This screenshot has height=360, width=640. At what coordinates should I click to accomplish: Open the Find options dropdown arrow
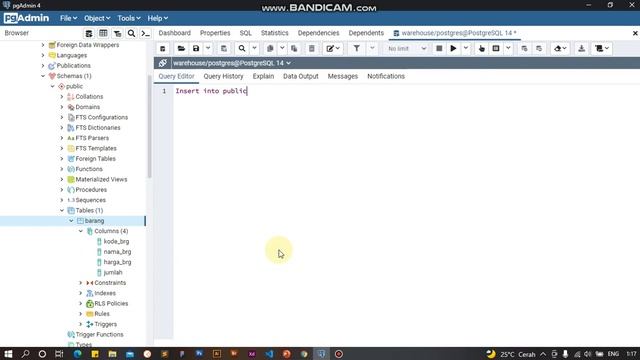pos(254,49)
